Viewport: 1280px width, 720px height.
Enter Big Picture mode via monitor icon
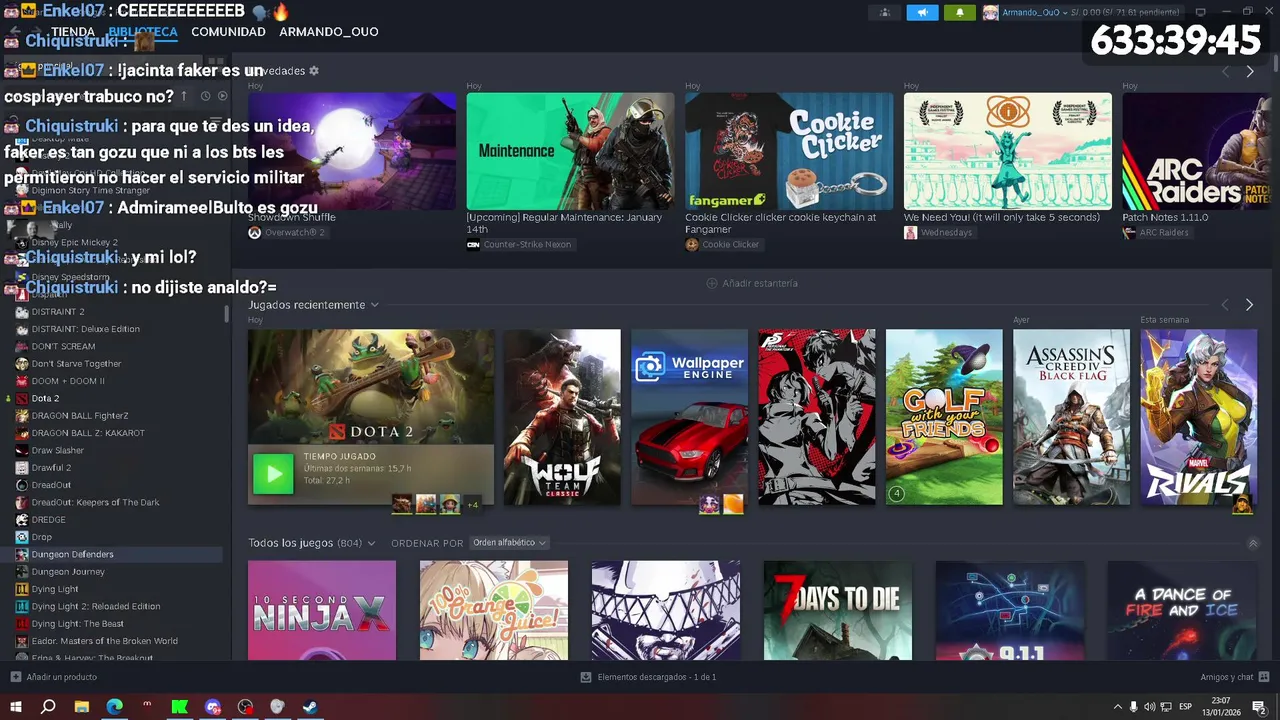tap(1201, 12)
